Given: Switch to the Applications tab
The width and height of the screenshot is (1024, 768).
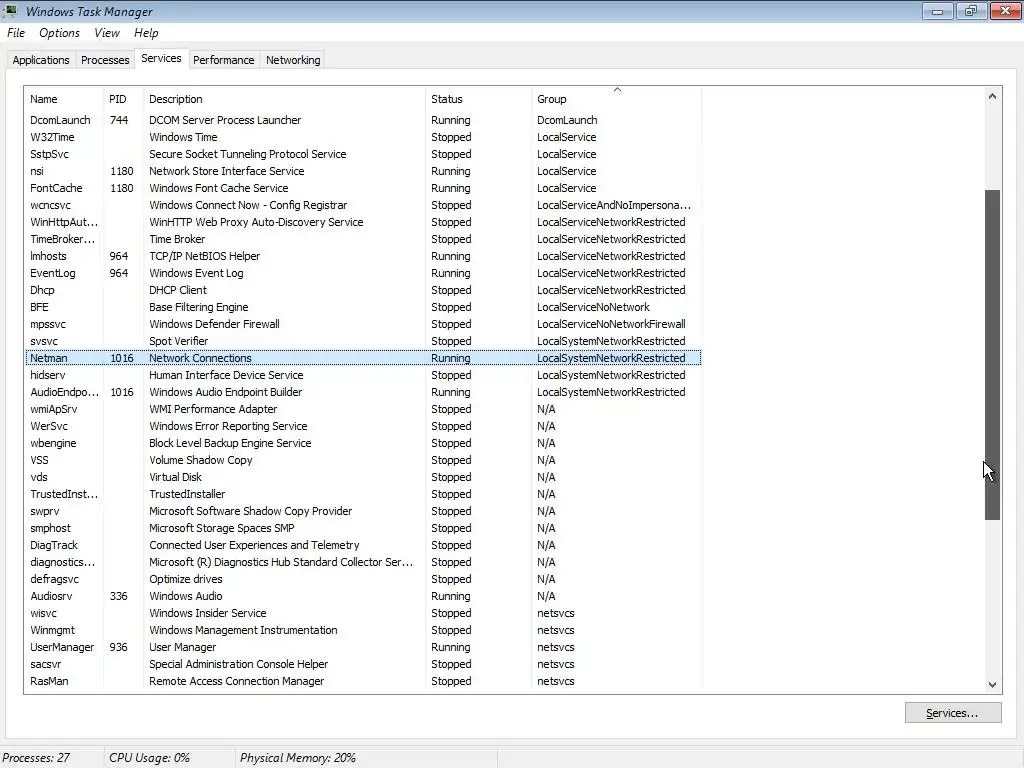Looking at the screenshot, I should tap(40, 60).
